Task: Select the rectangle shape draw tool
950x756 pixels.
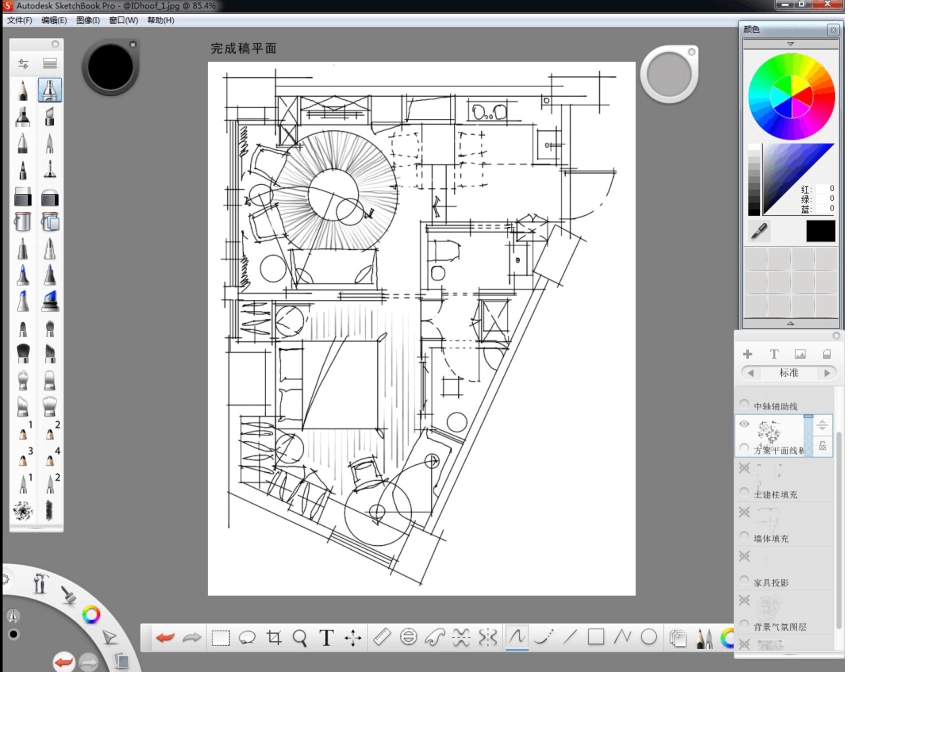Action: click(596, 637)
